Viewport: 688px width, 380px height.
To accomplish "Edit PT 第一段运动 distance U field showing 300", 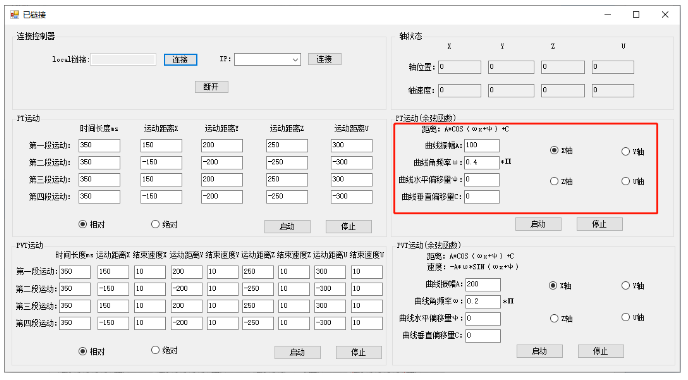I will pos(352,145).
